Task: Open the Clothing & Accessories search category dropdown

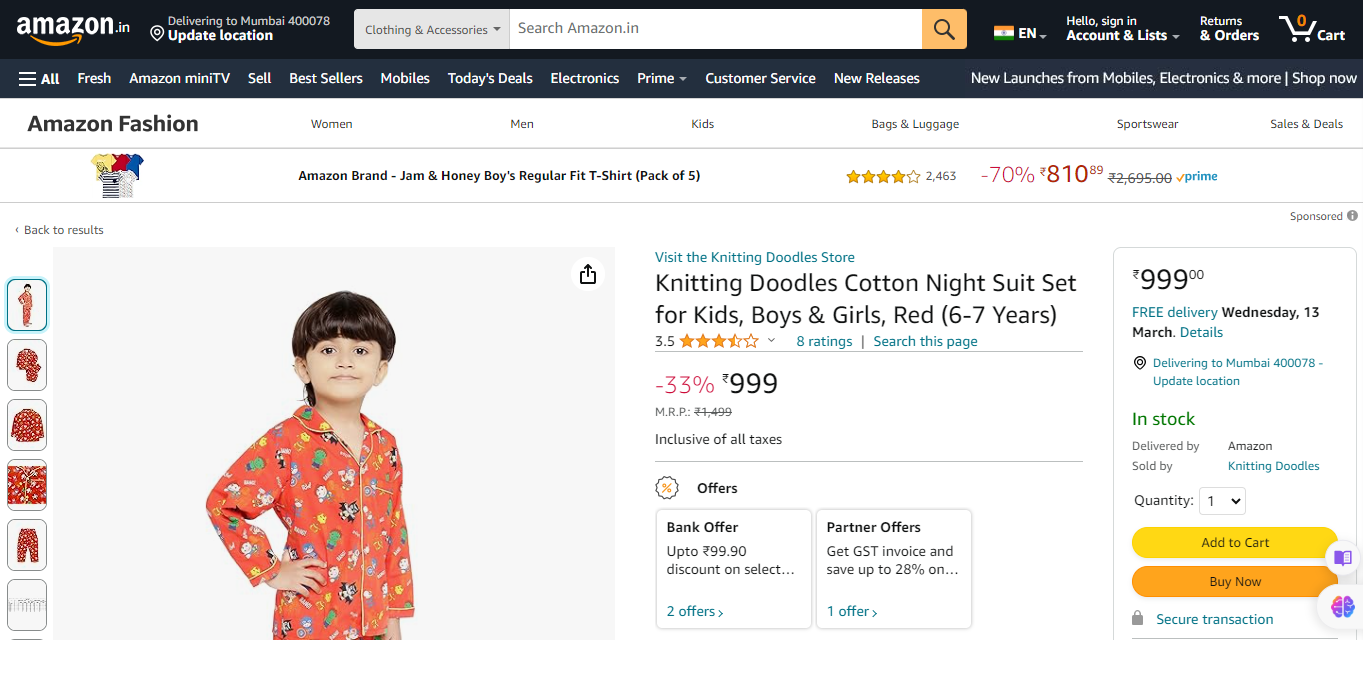Action: (432, 29)
